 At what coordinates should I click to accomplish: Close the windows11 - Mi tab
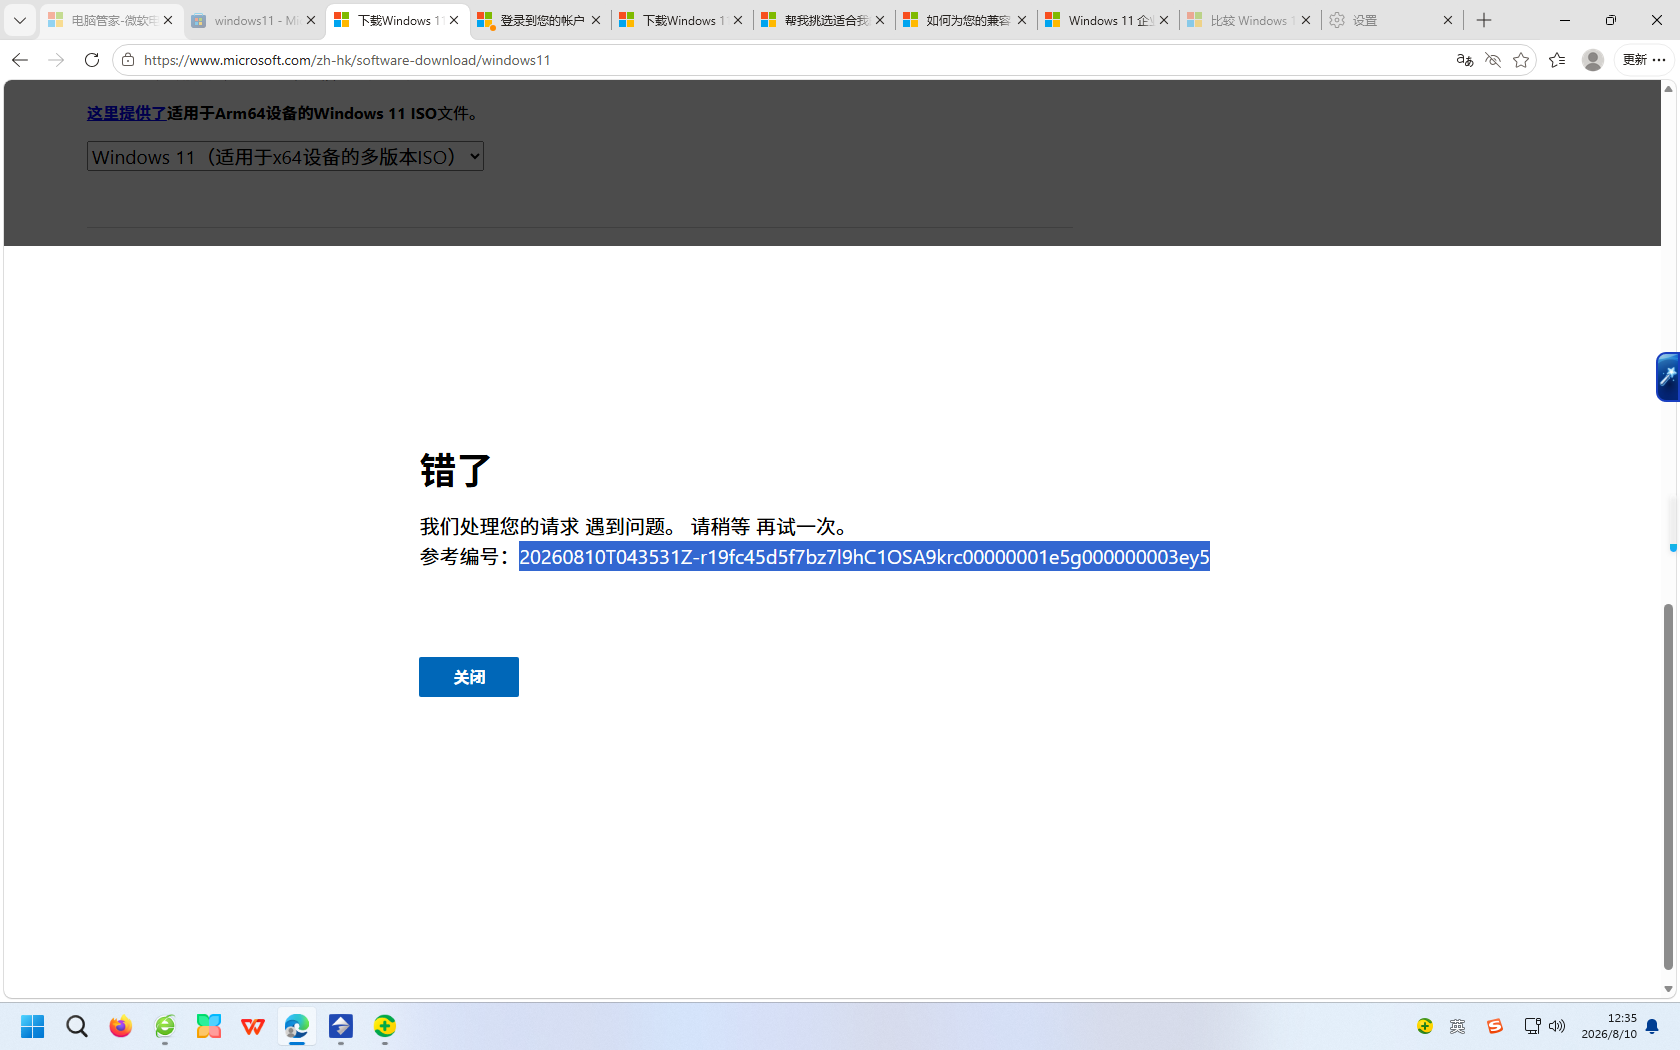click(x=311, y=20)
